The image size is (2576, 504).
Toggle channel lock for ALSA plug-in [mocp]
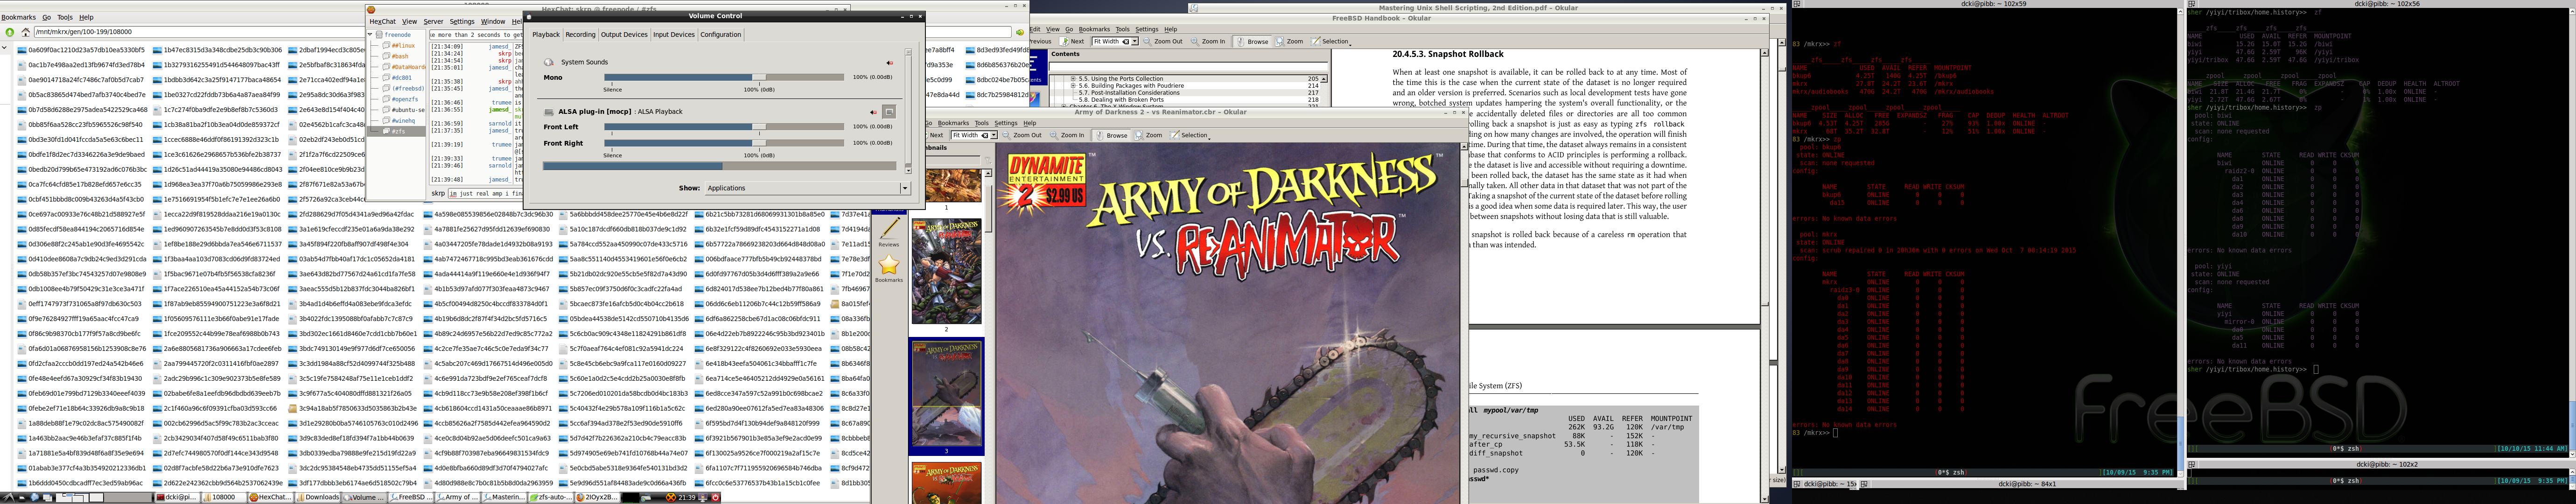click(x=889, y=112)
